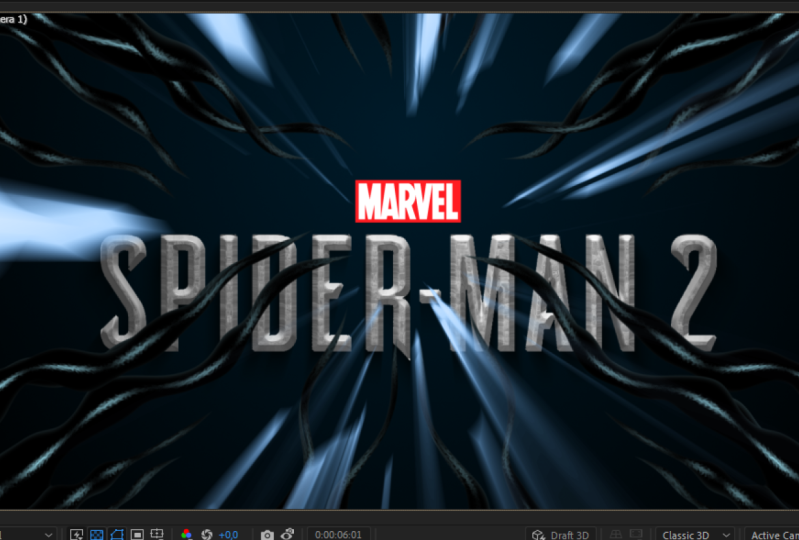Show last snapshot icon
Viewport: 799px width, 540px height.
pyautogui.click(x=287, y=534)
